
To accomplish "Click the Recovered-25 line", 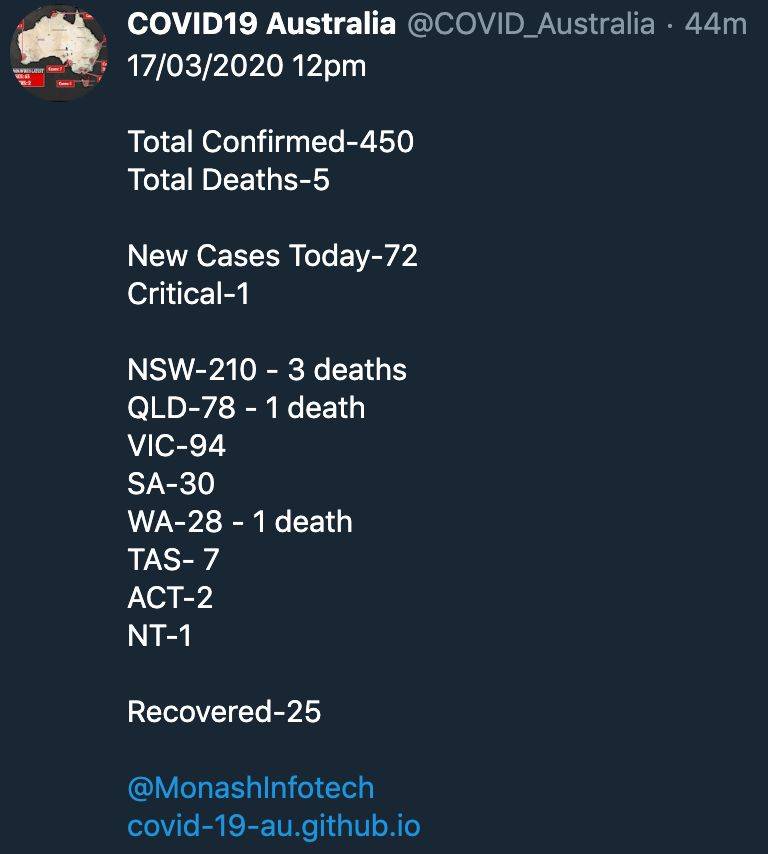I will (224, 711).
